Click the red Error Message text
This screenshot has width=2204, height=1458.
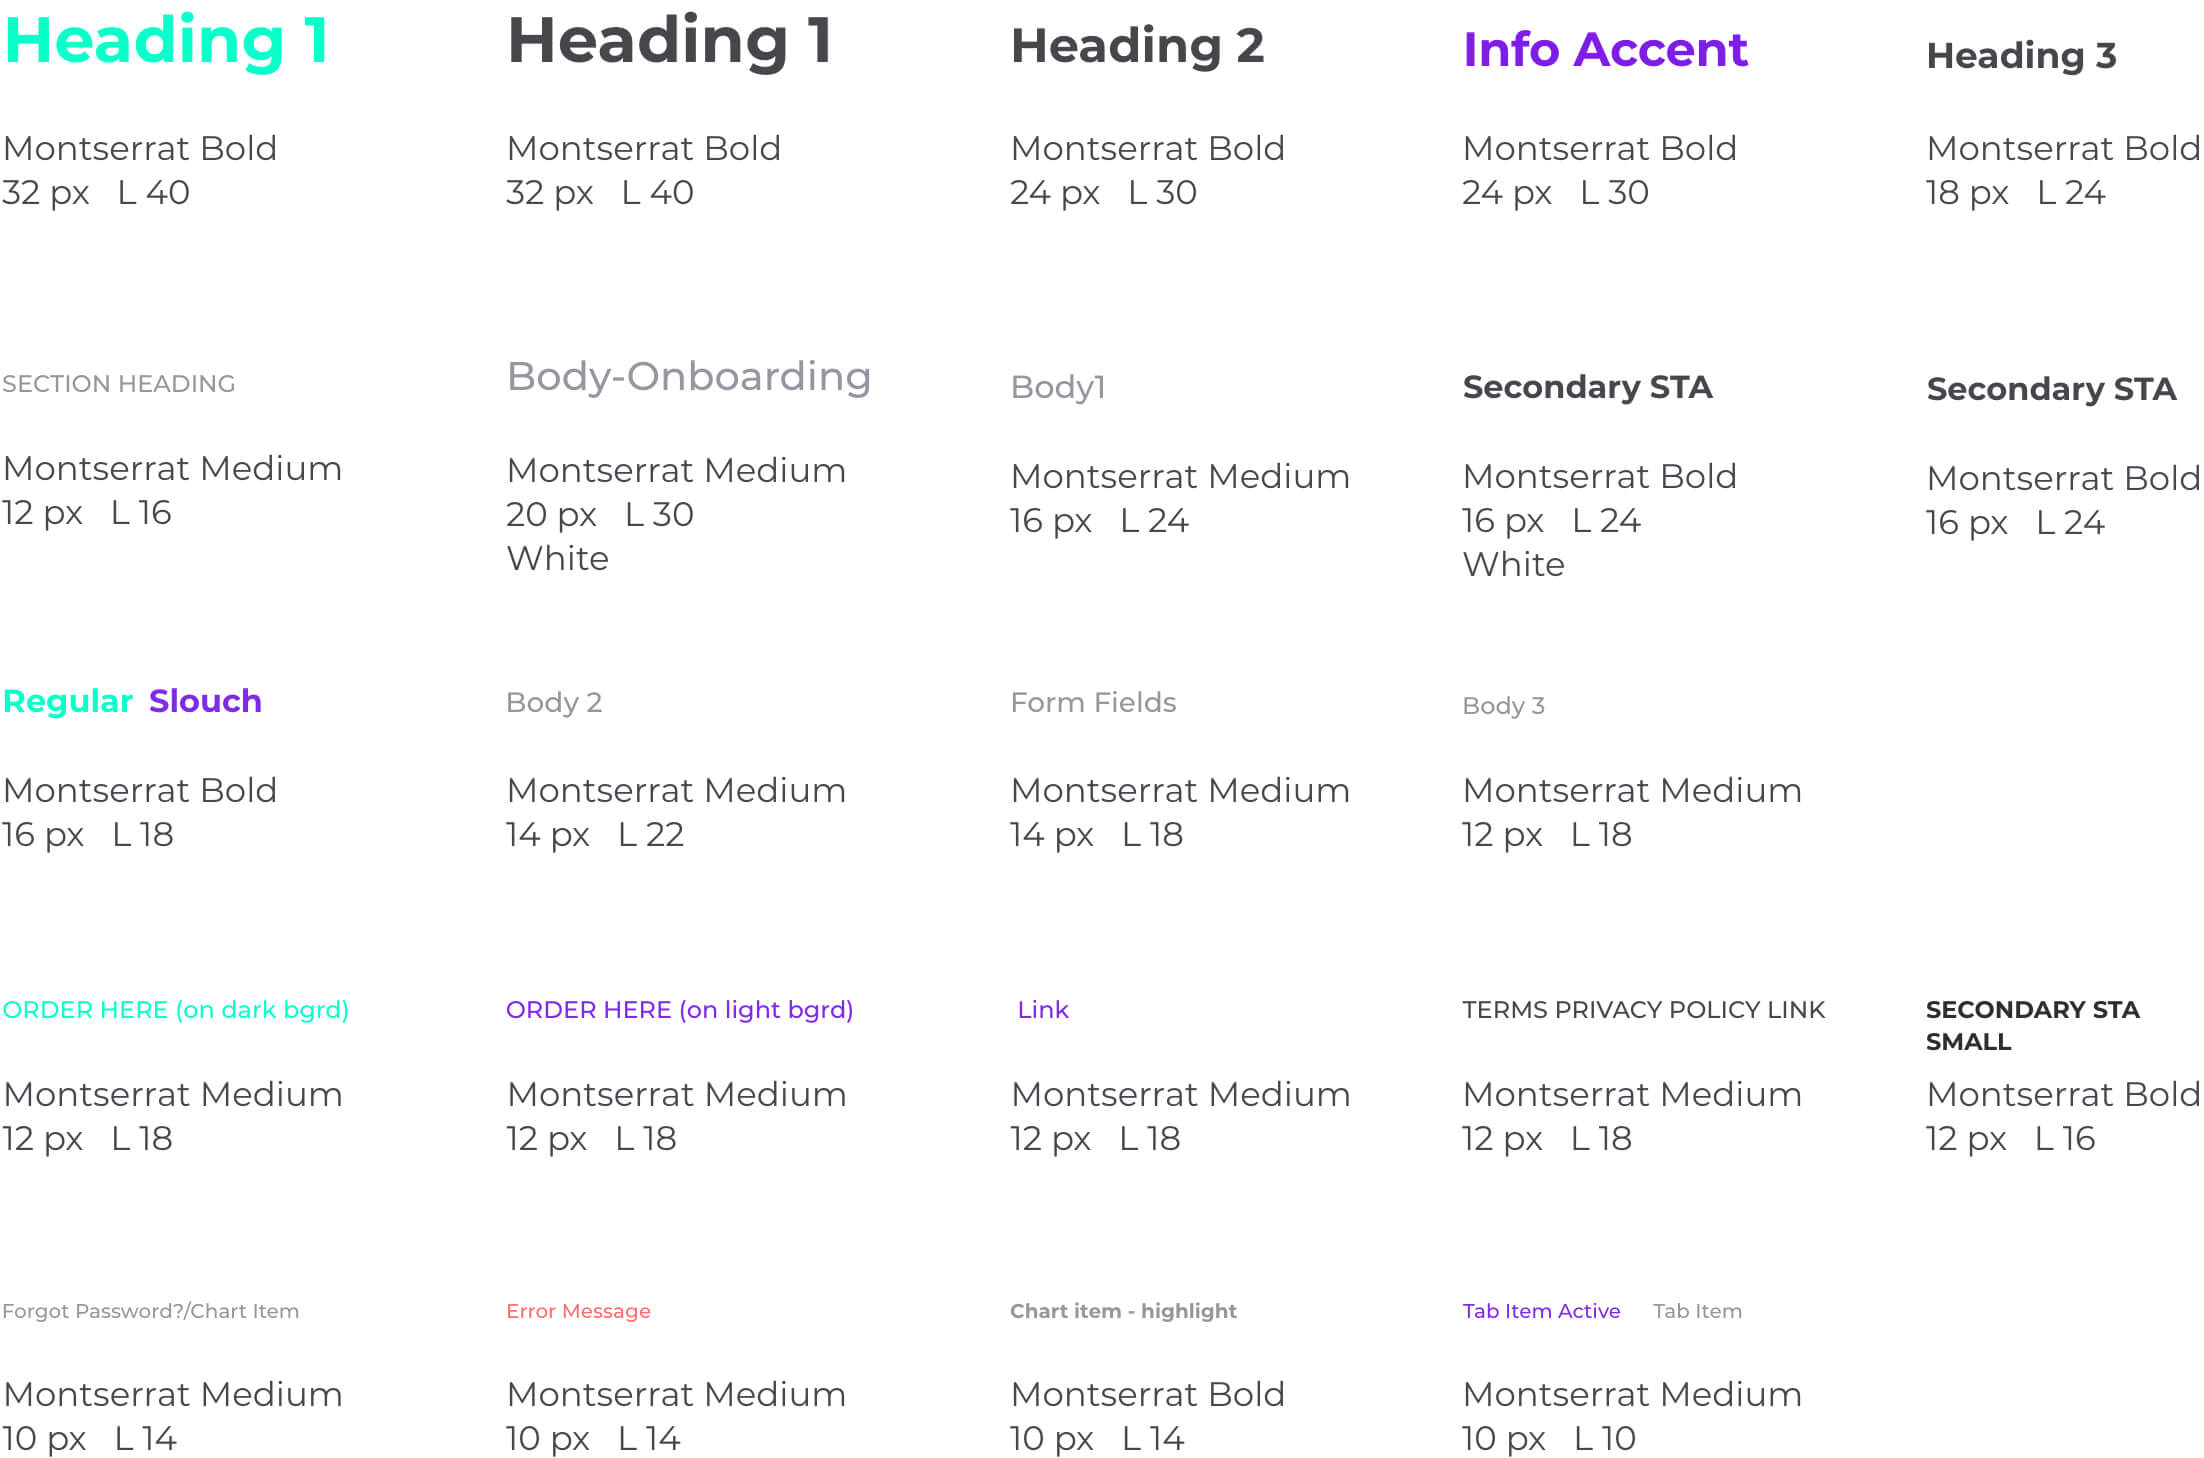578,1311
